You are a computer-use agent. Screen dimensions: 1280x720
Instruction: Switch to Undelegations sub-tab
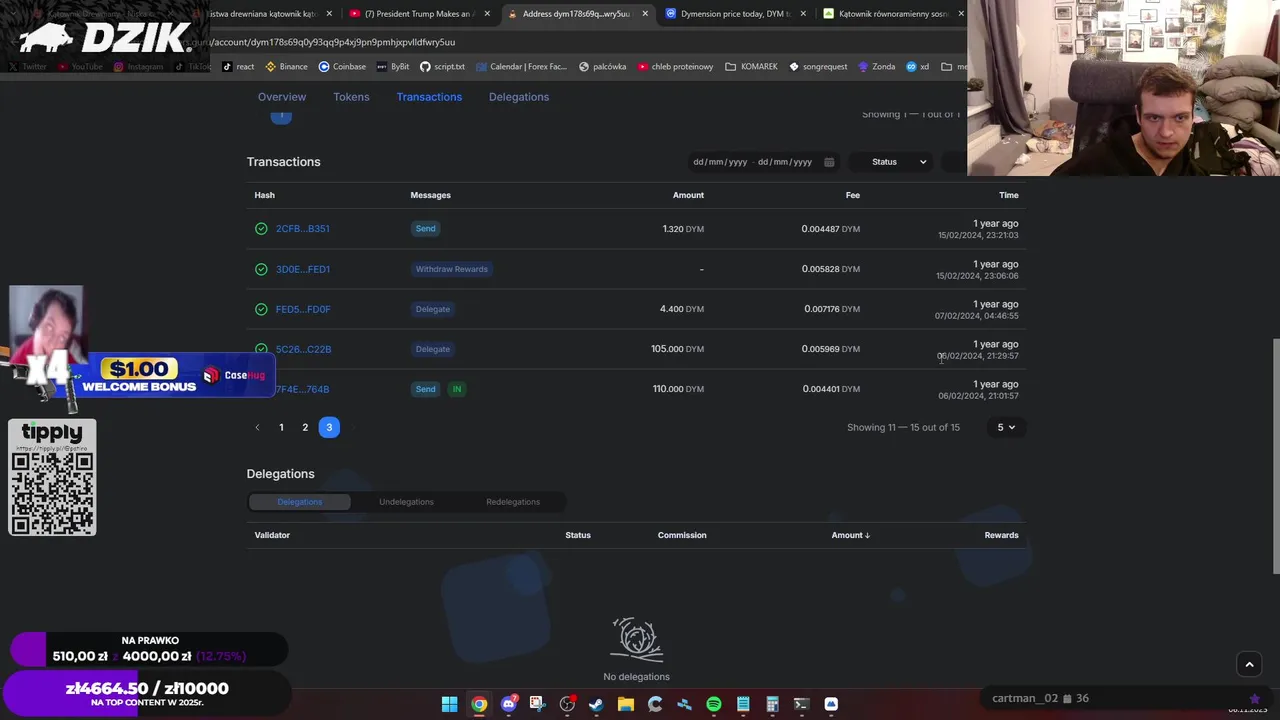pyautogui.click(x=406, y=502)
